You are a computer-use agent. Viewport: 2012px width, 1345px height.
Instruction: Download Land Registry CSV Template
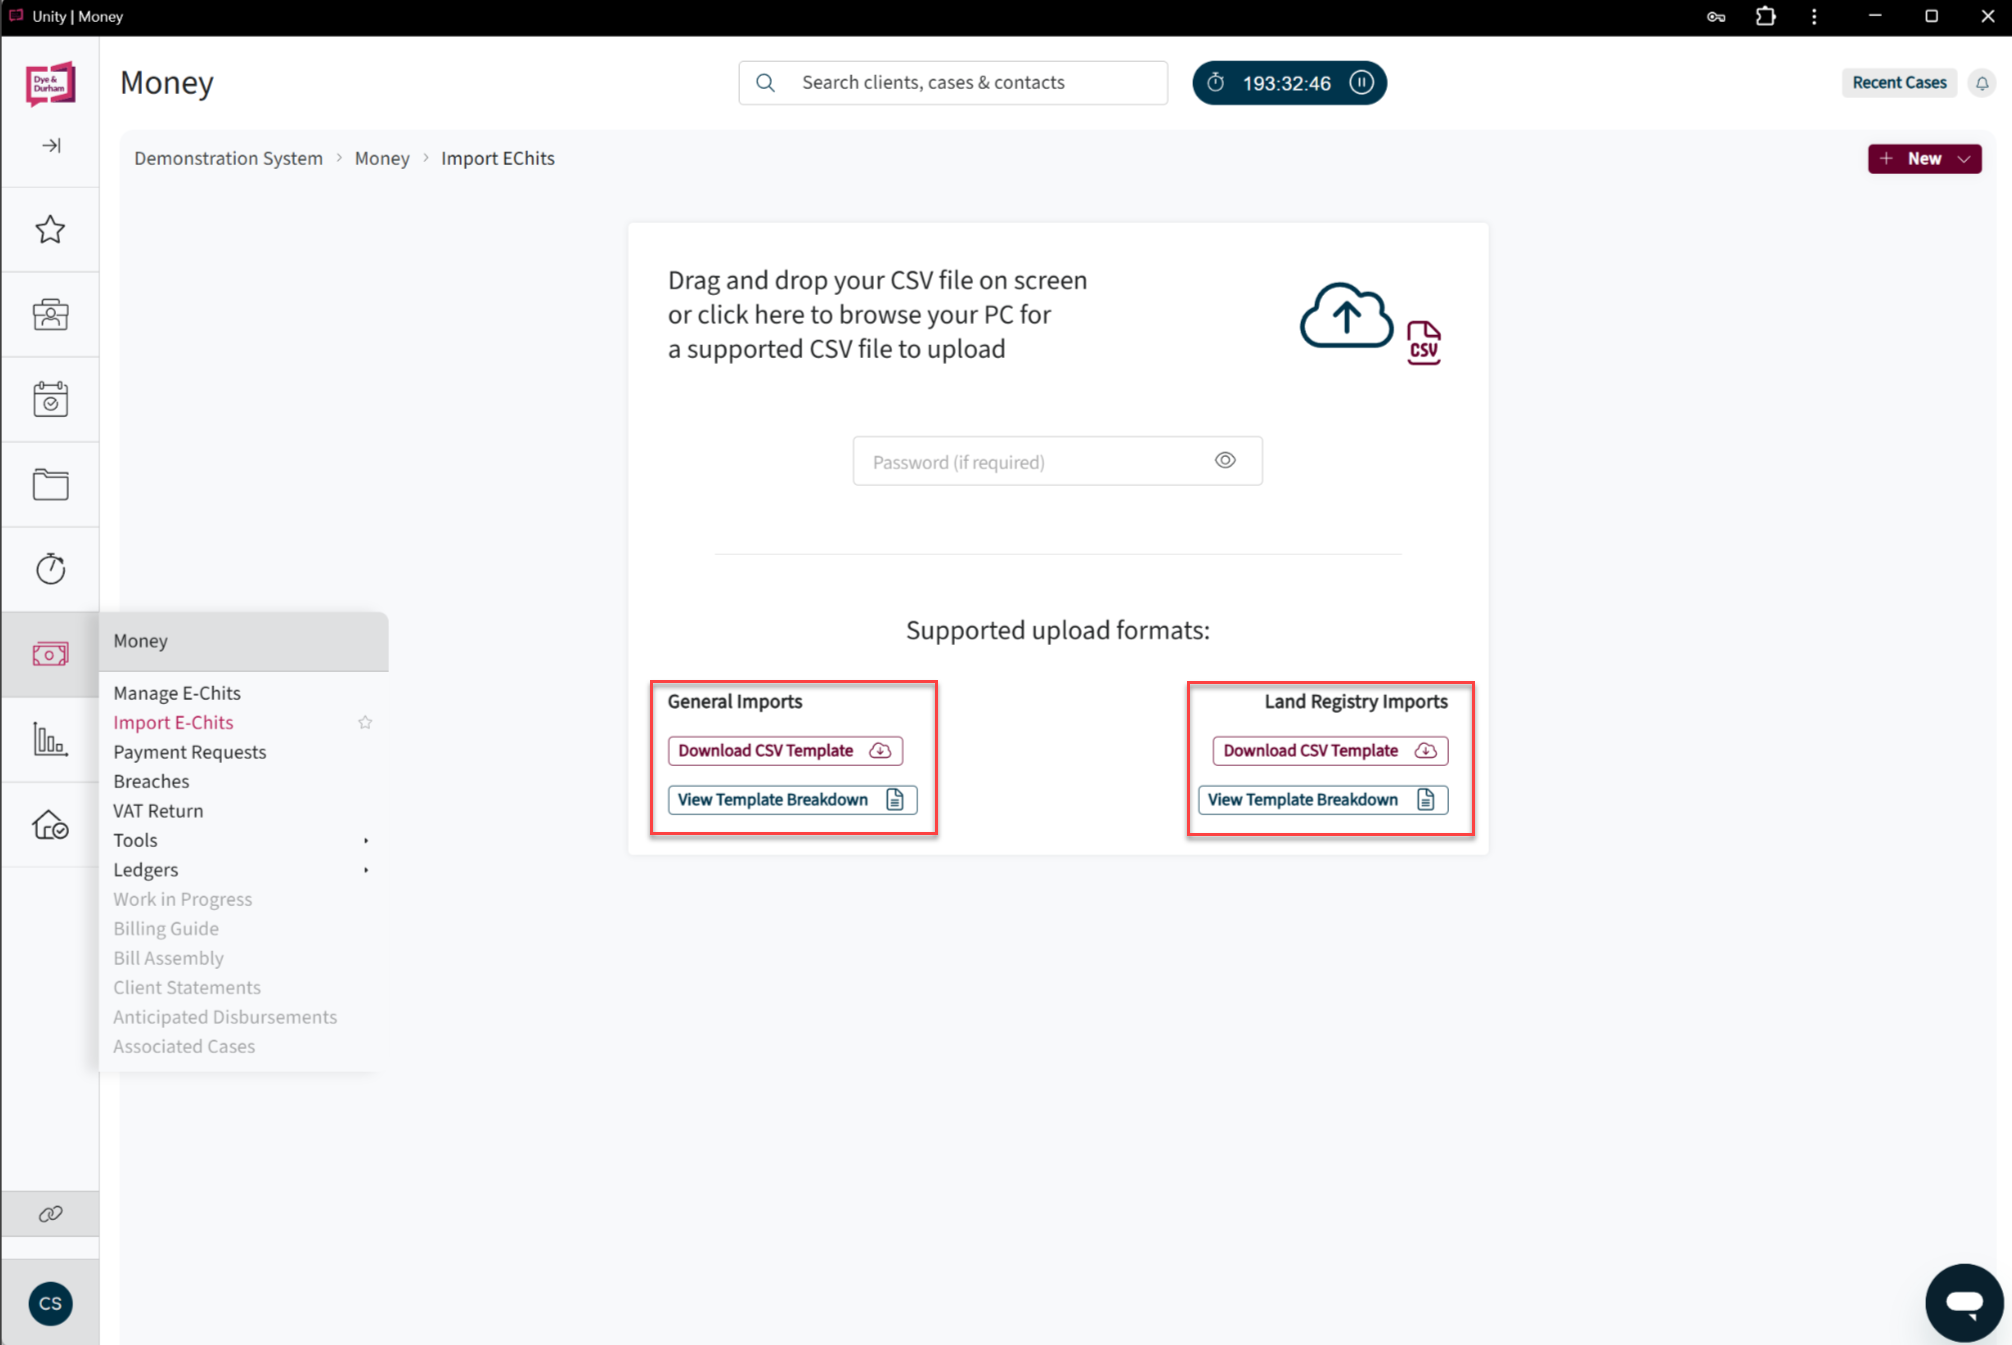click(1330, 751)
